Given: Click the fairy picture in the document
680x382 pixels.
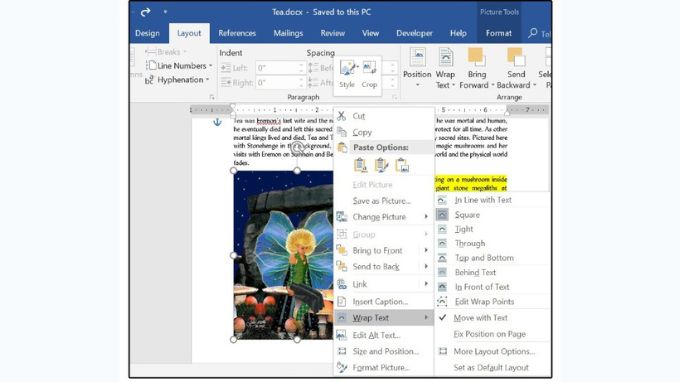Looking at the screenshot, I should (284, 255).
